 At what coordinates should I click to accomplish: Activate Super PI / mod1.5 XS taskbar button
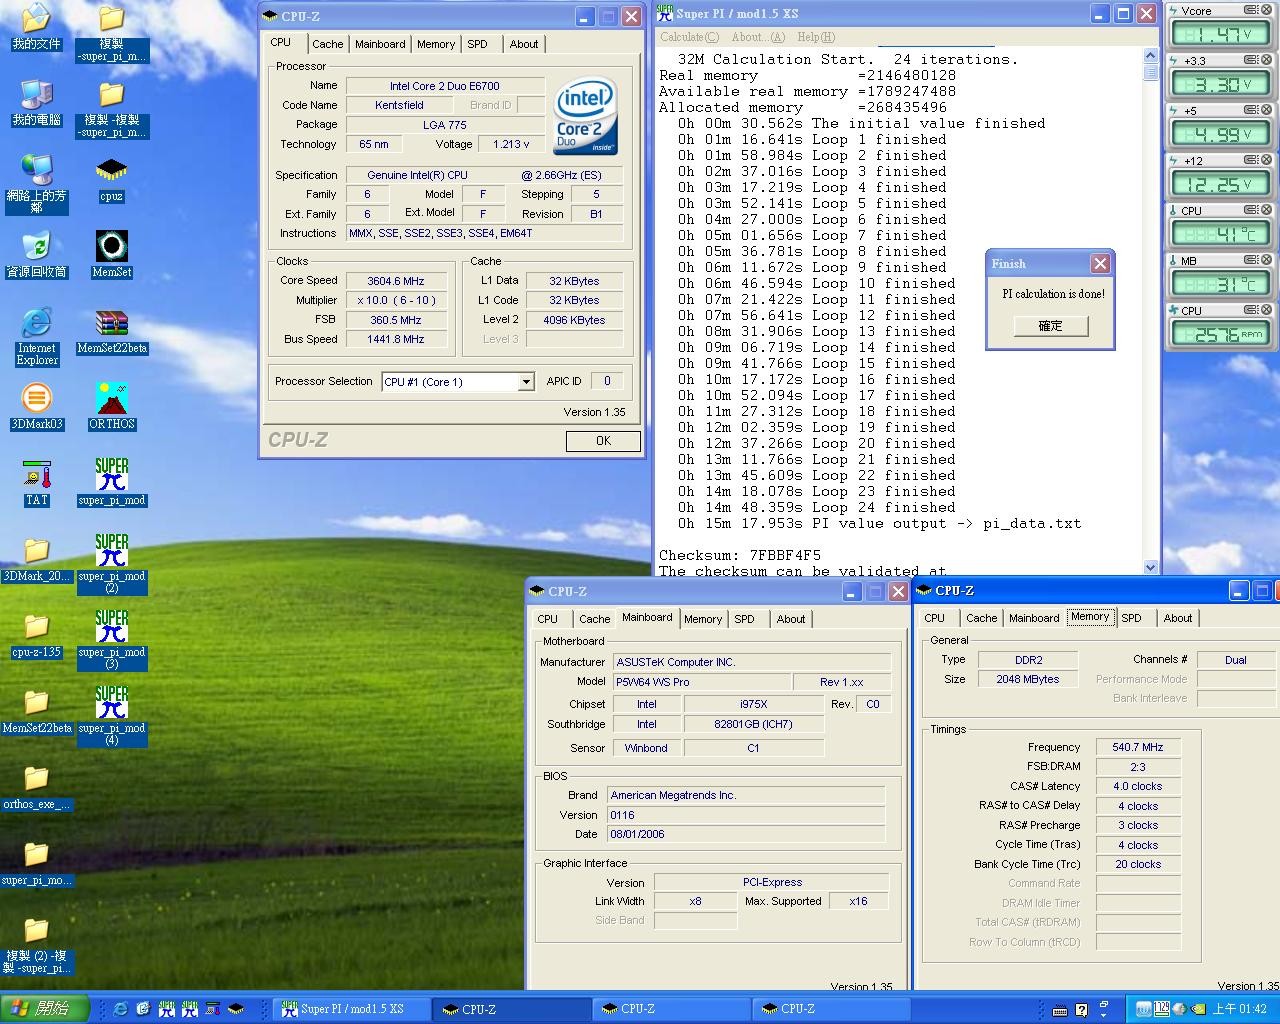click(353, 1009)
